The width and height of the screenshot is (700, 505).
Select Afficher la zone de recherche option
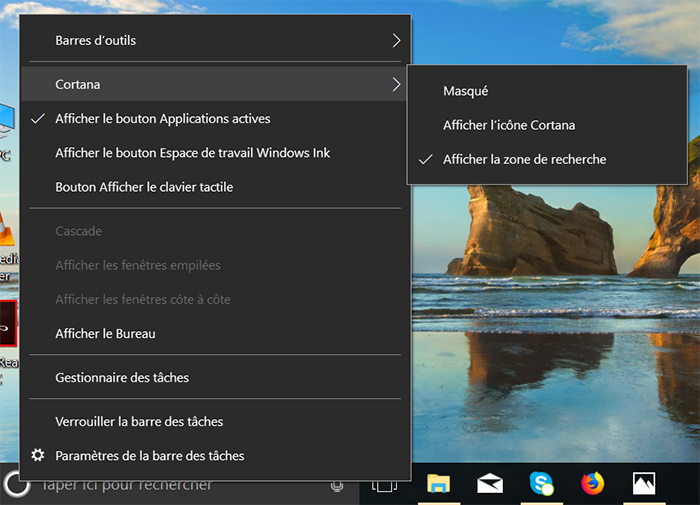[x=524, y=159]
